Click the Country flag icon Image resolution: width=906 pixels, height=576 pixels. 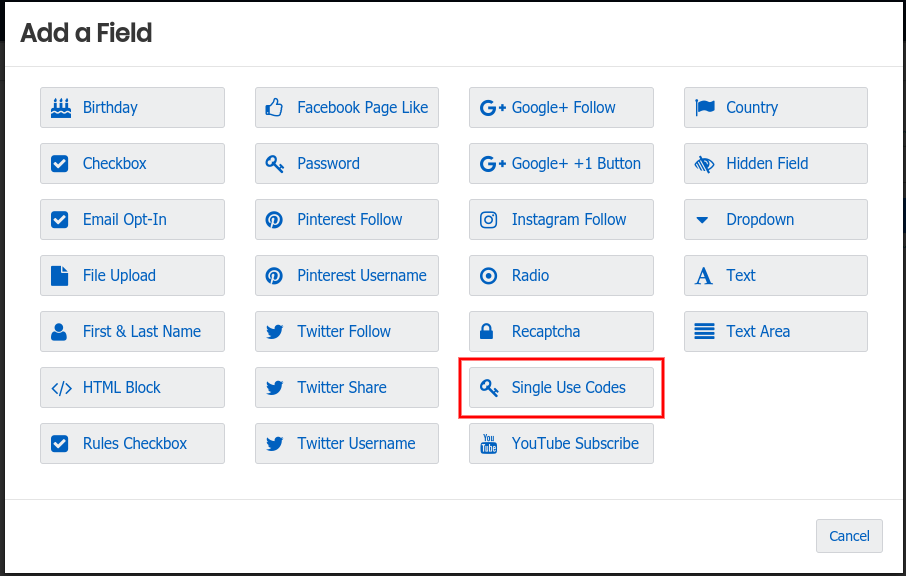[x=704, y=107]
